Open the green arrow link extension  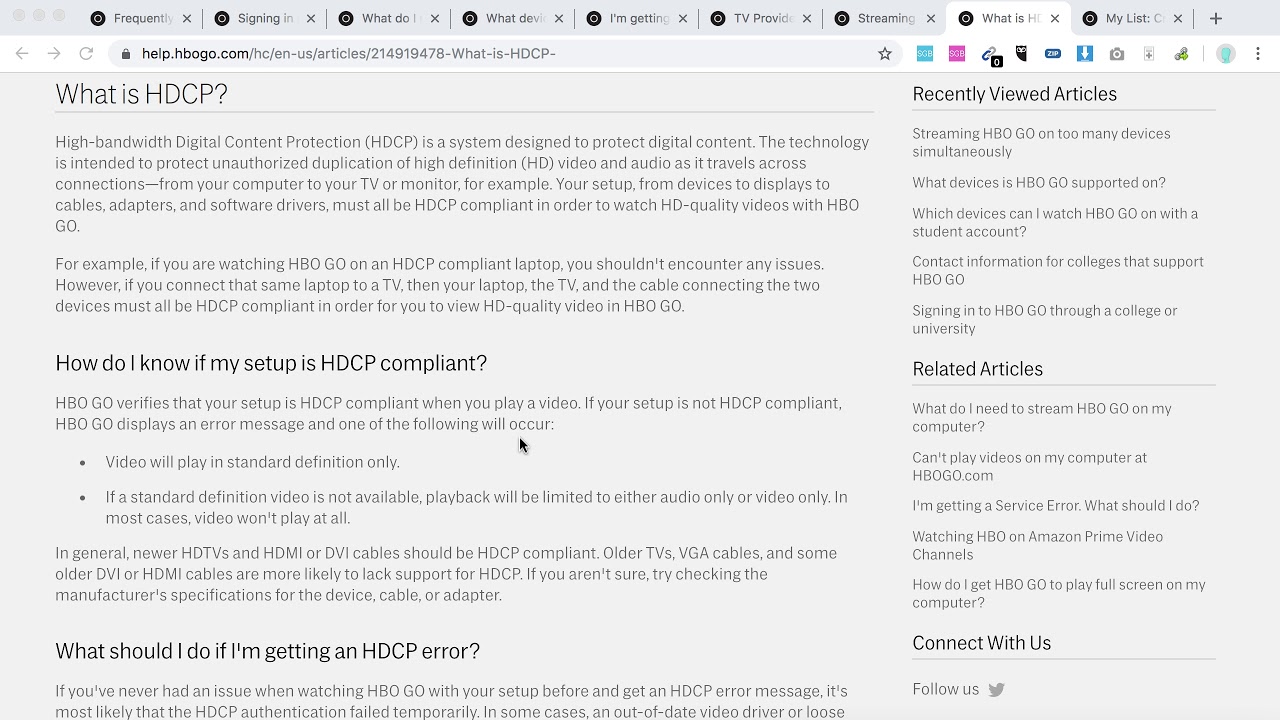(x=1181, y=54)
